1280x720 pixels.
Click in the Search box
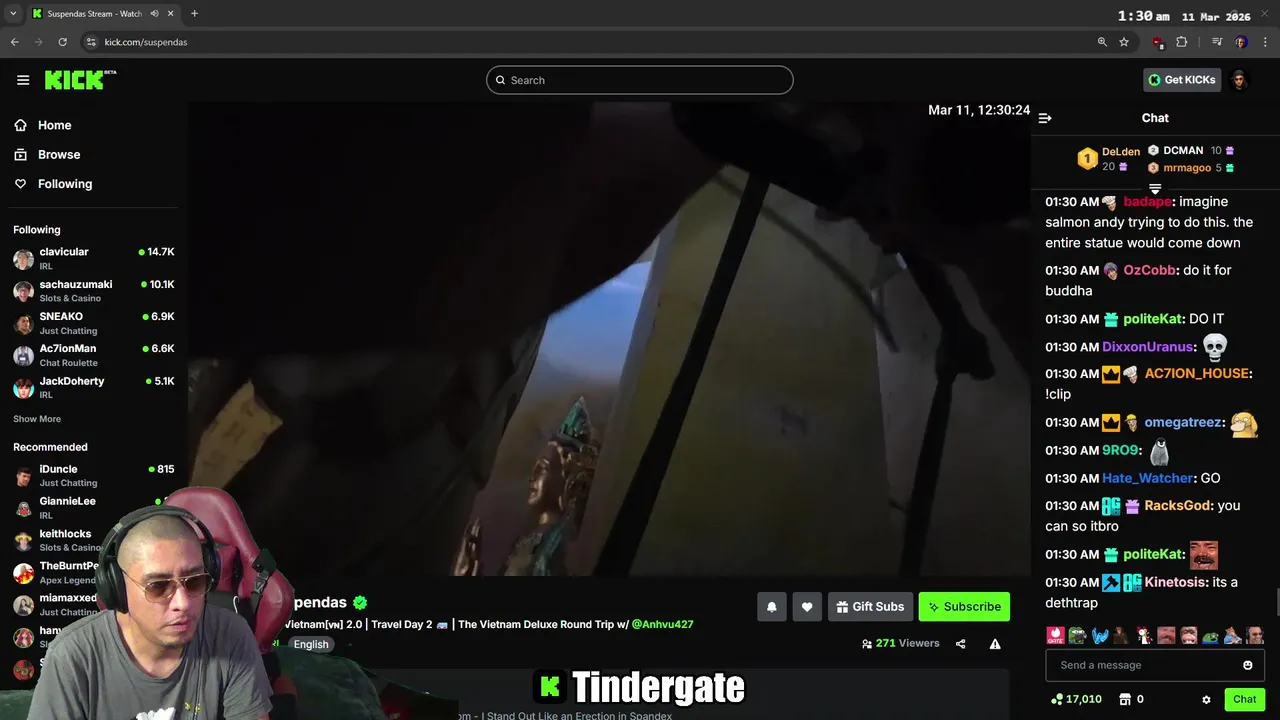click(640, 80)
